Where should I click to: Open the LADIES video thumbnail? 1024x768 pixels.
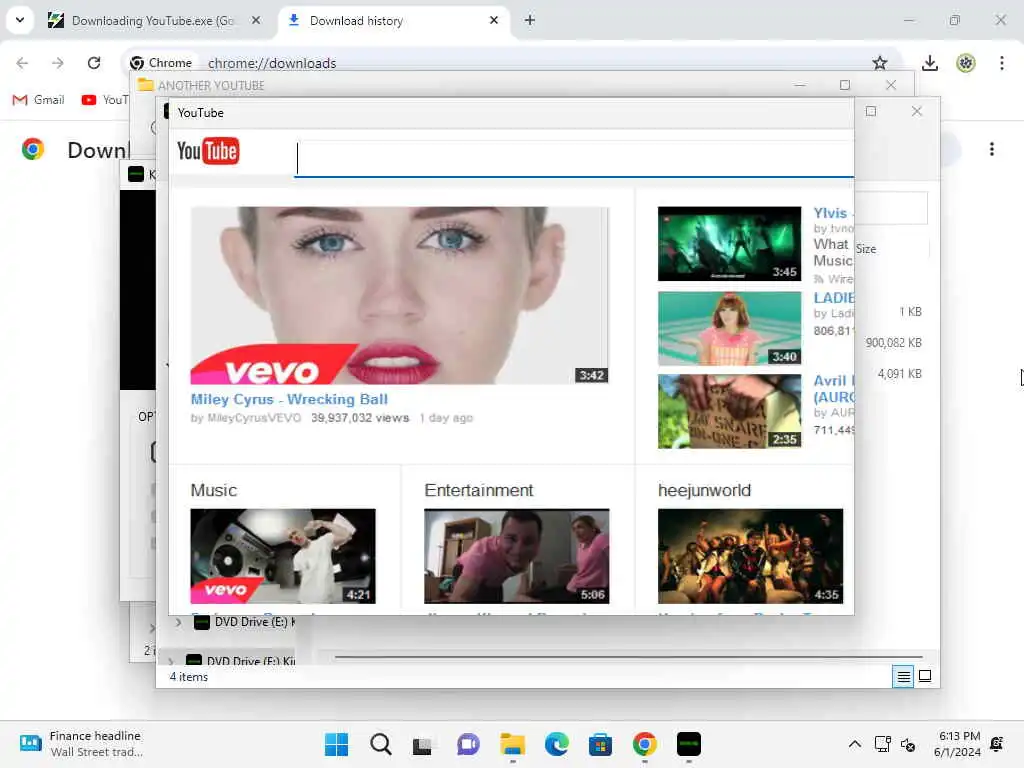[729, 328]
